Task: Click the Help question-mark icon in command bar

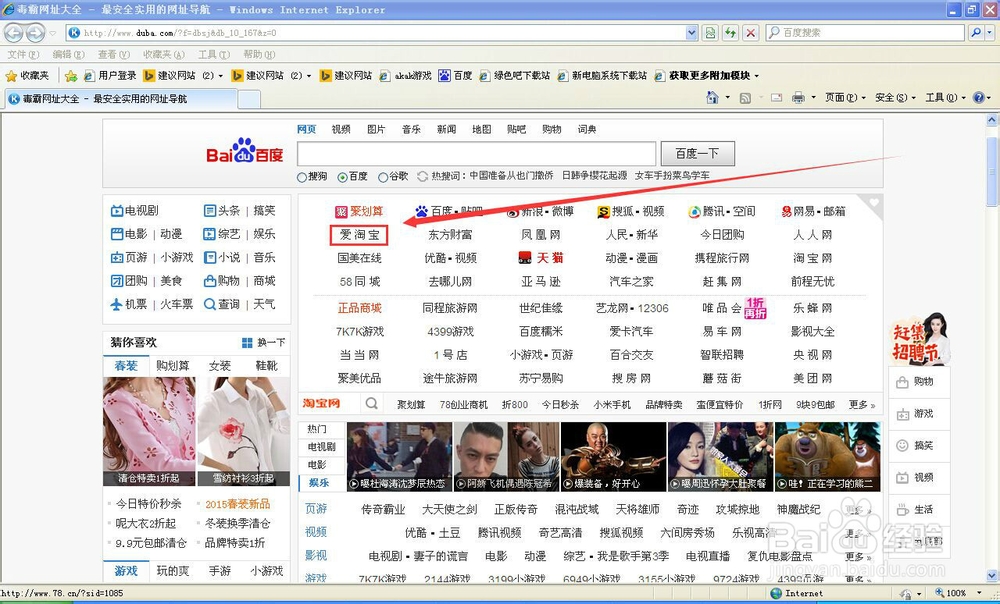Action: tap(979, 98)
